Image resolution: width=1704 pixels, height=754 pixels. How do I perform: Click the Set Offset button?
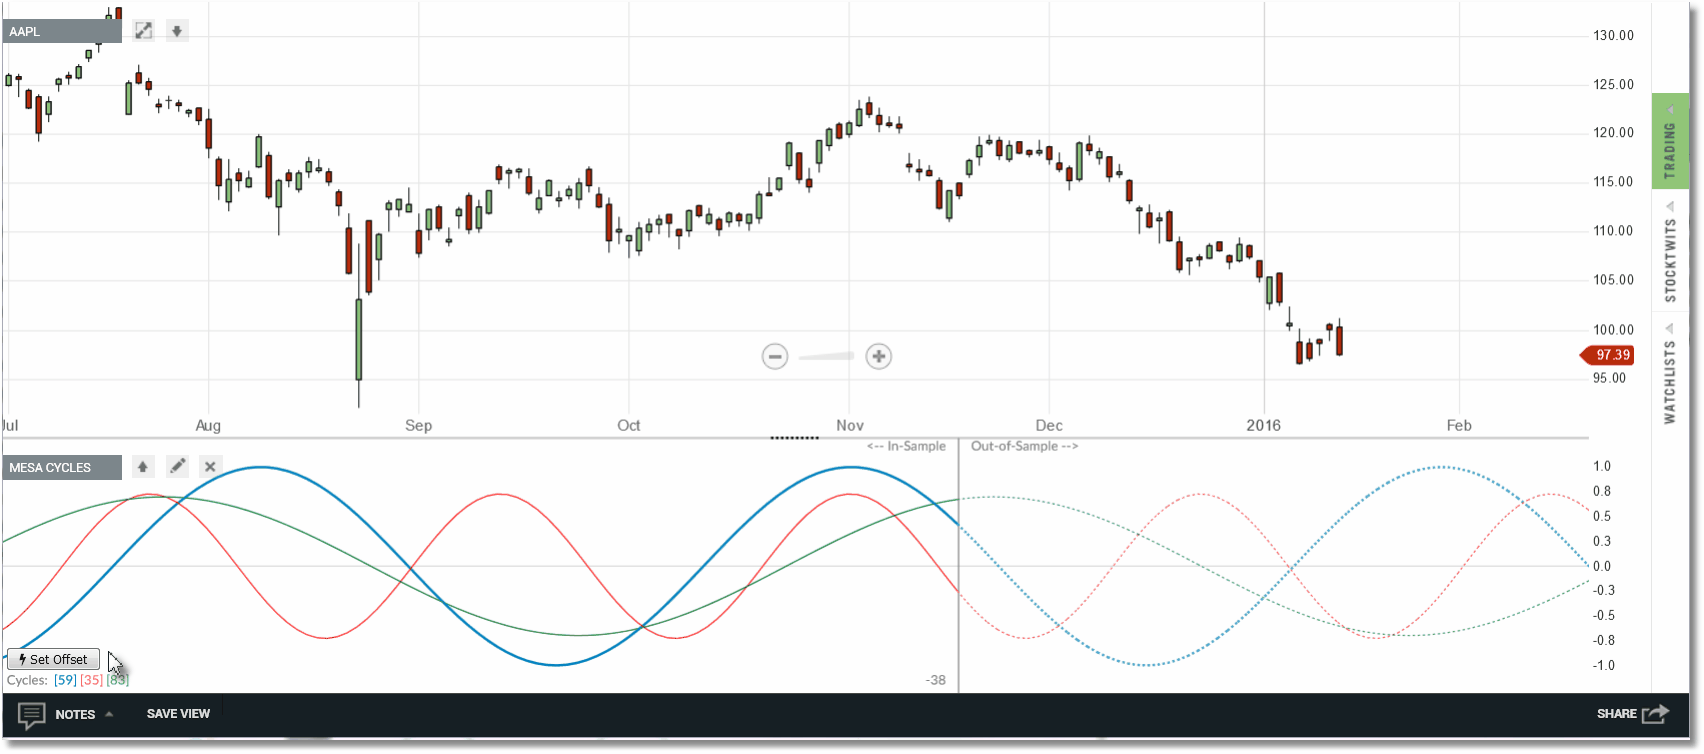pyautogui.click(x=54, y=659)
